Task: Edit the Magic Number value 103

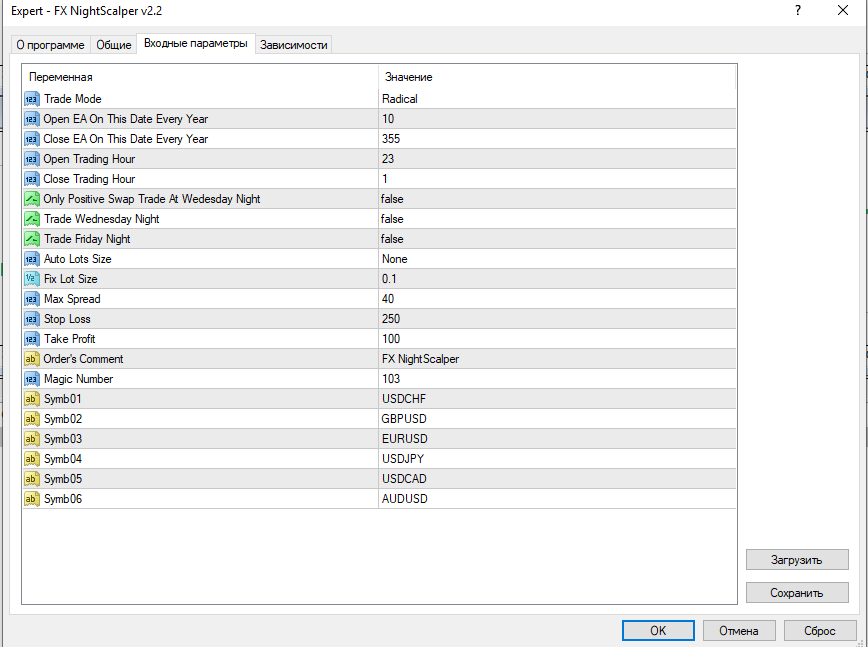Action: (x=391, y=379)
